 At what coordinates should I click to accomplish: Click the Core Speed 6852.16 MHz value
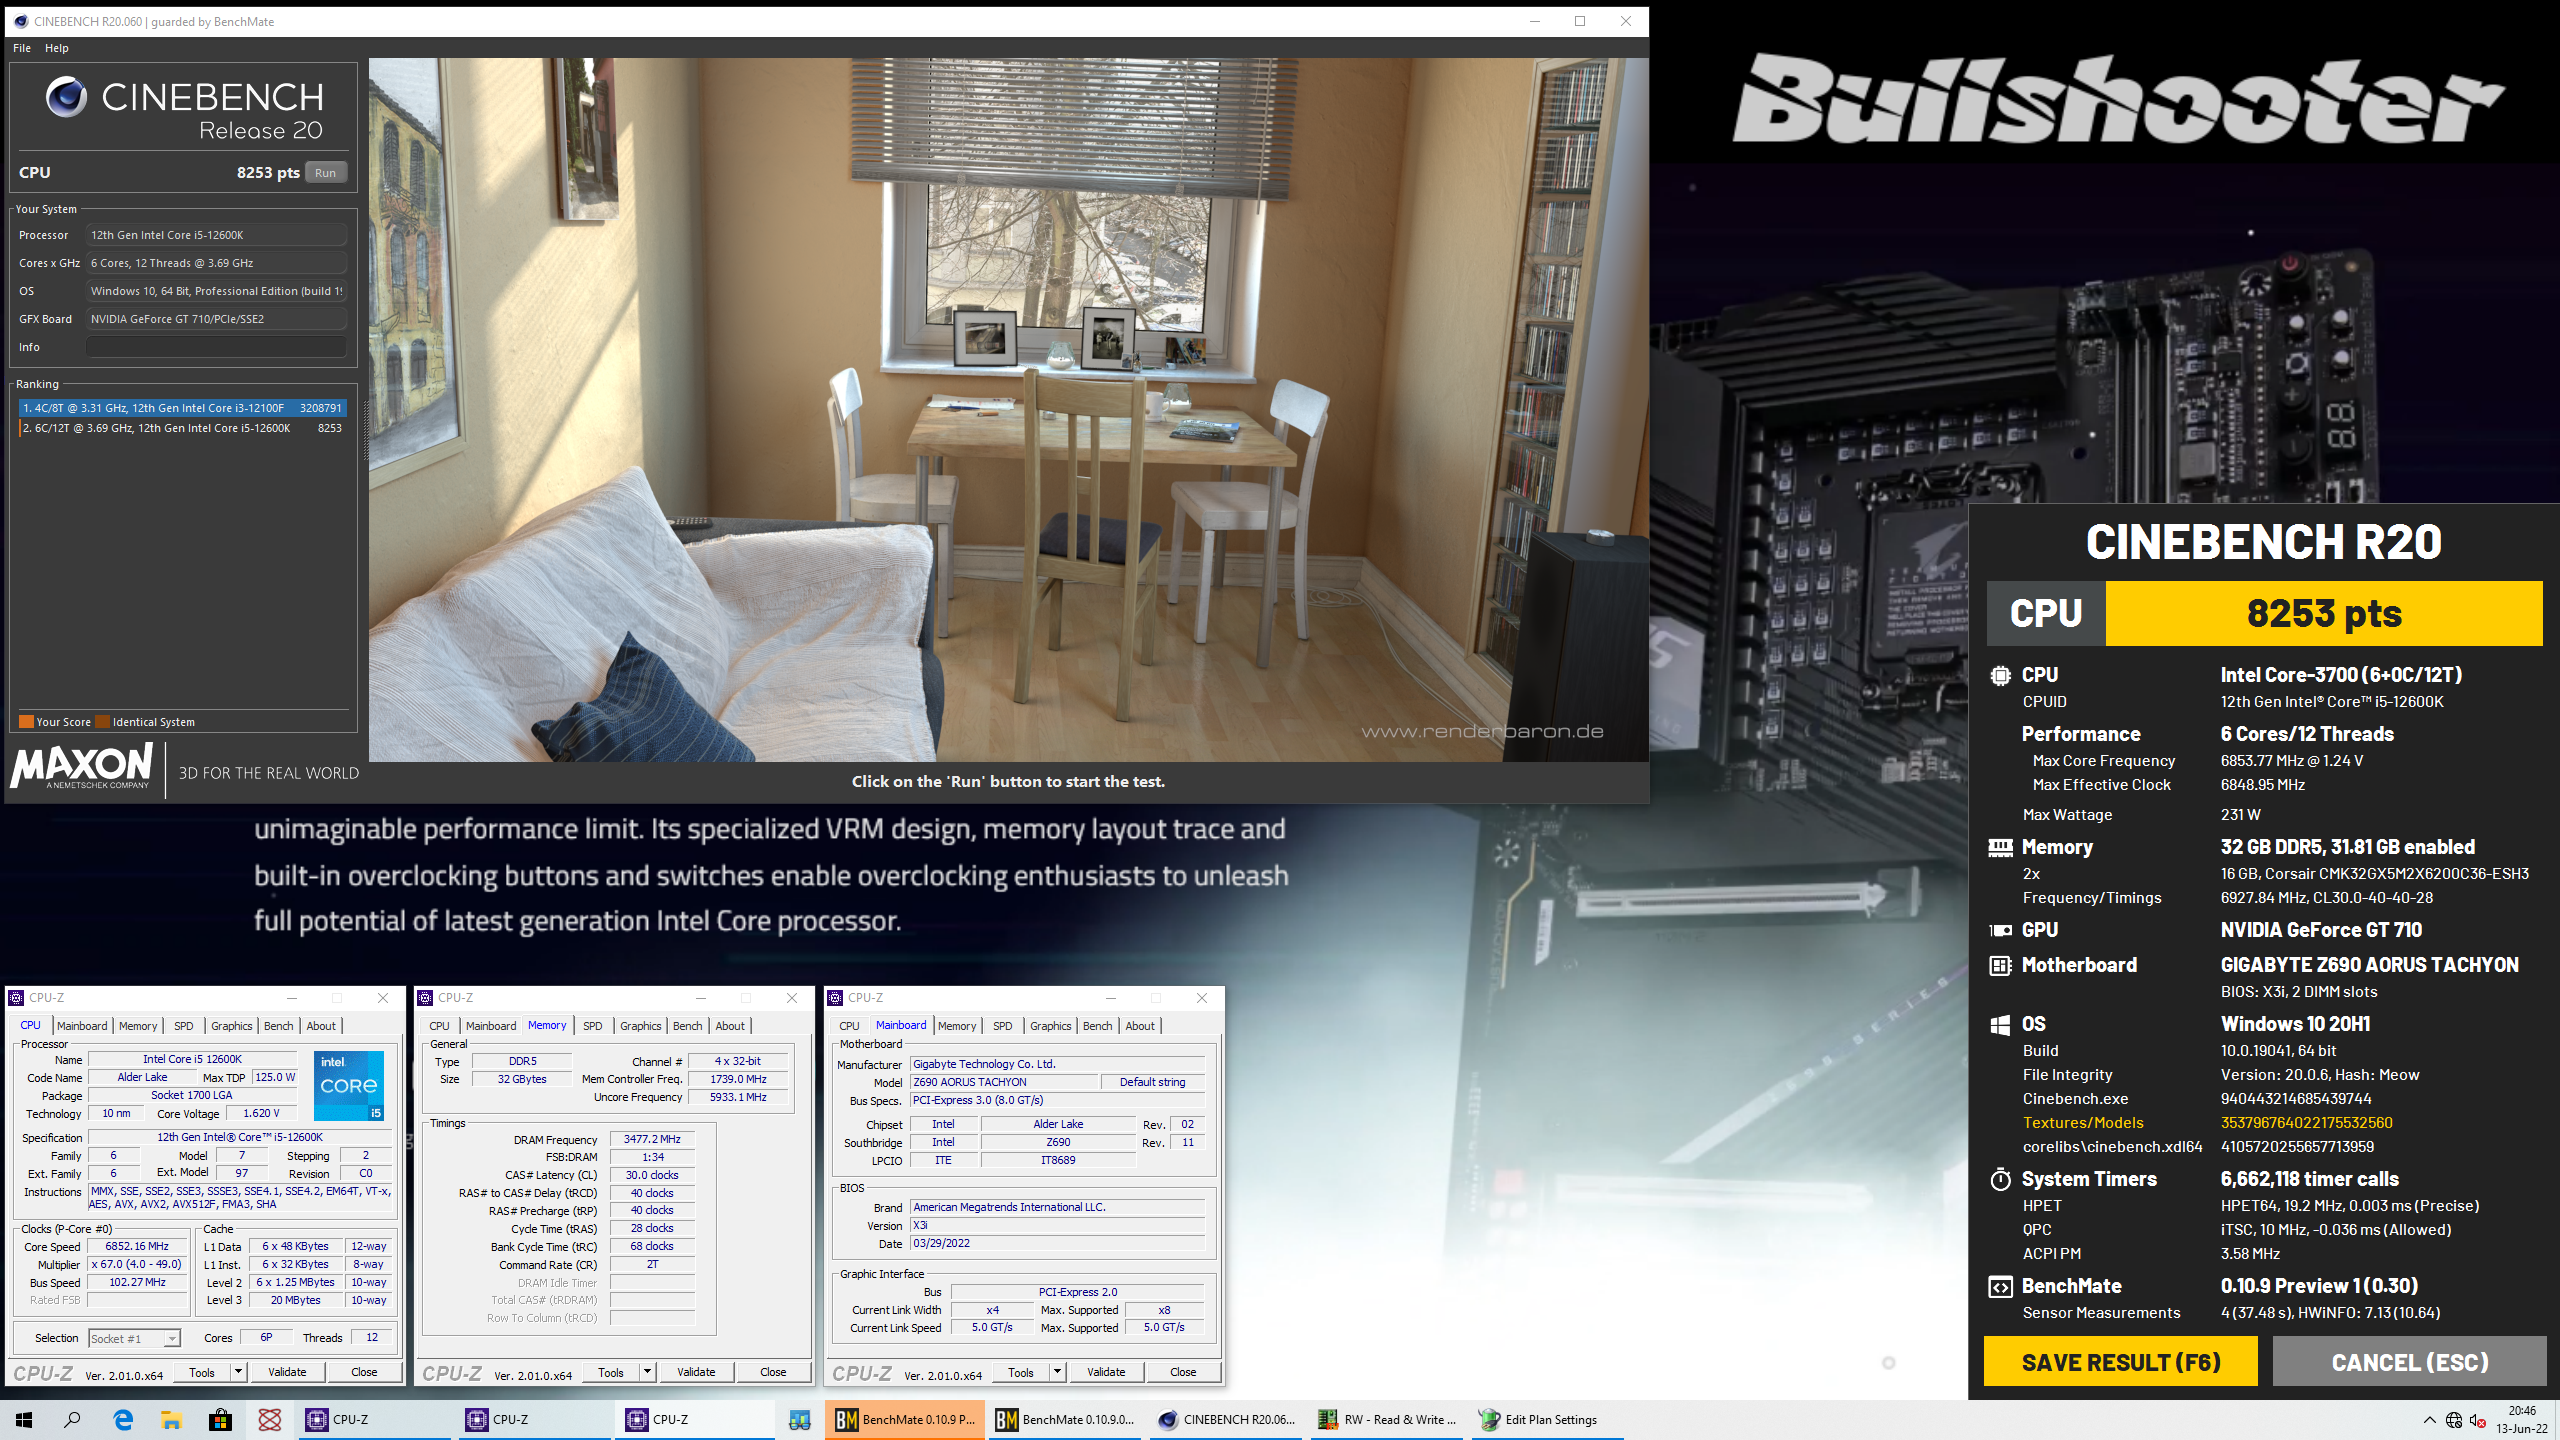tap(138, 1247)
